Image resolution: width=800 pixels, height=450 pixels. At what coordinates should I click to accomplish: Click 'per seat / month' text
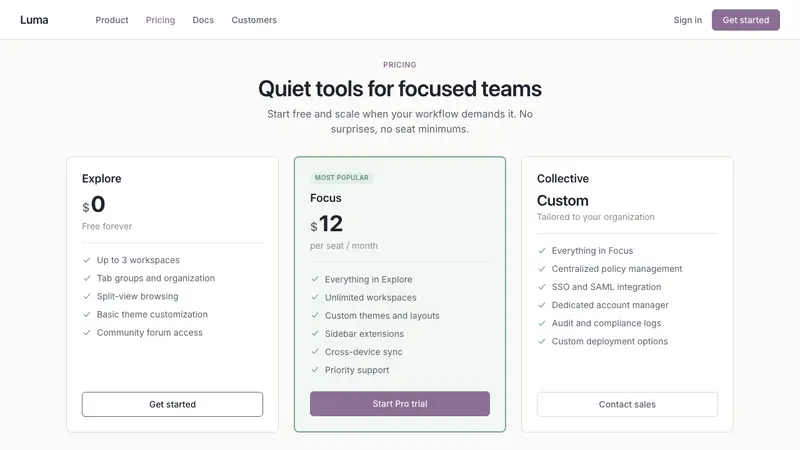tap(344, 245)
